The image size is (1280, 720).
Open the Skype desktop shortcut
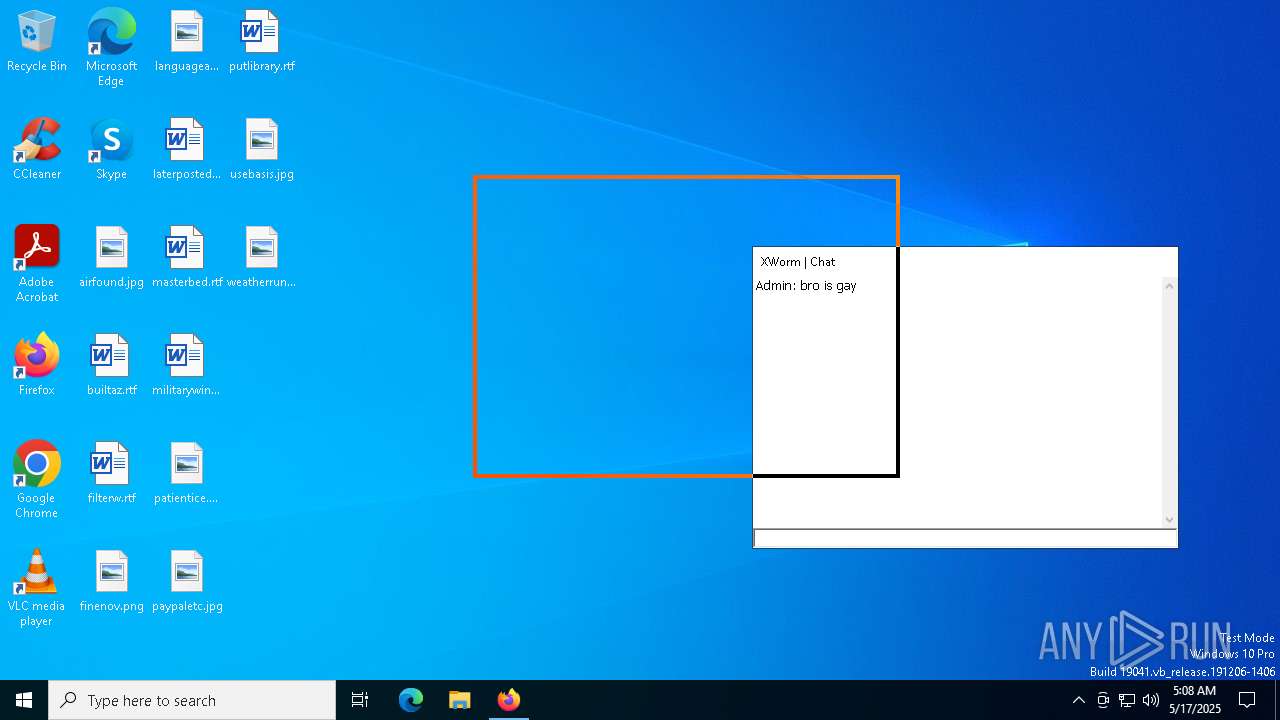coord(111,150)
